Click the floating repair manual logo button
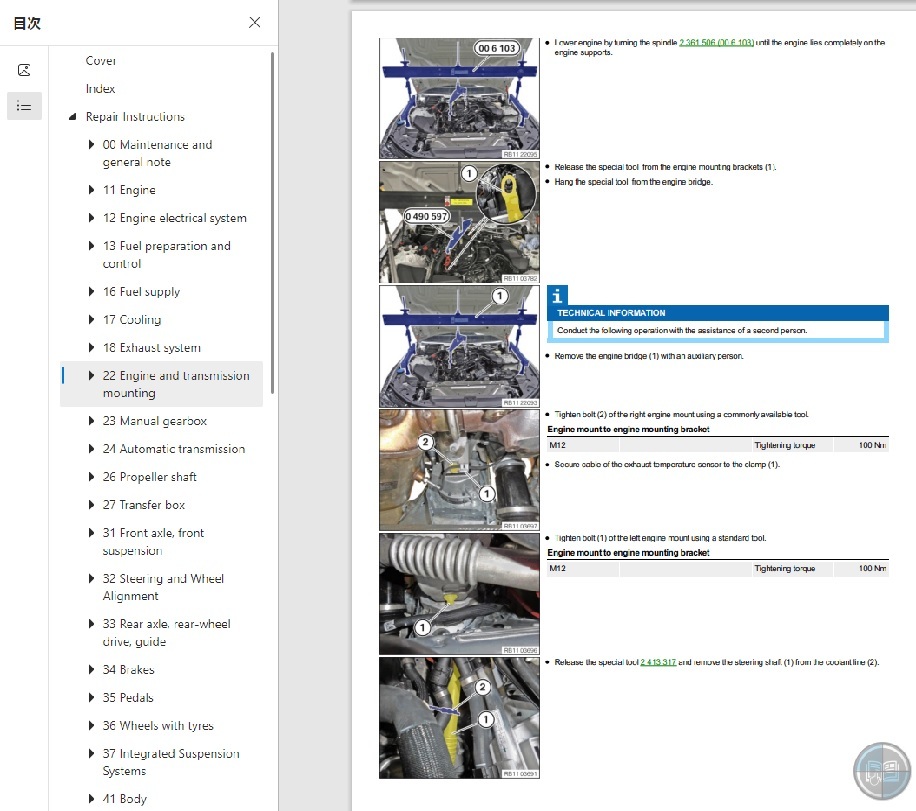The image size is (916, 811). click(881, 771)
